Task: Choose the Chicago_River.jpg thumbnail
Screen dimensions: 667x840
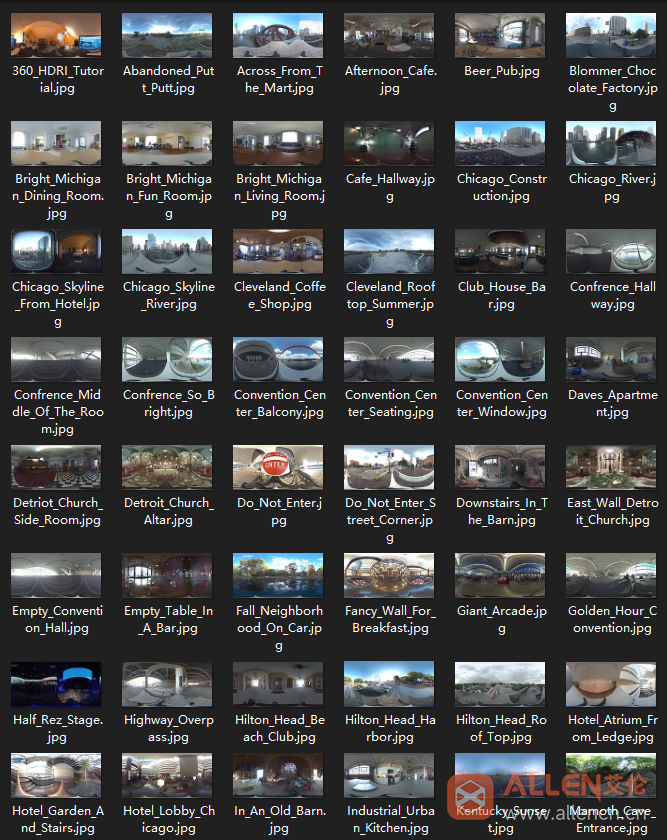Action: click(611, 144)
